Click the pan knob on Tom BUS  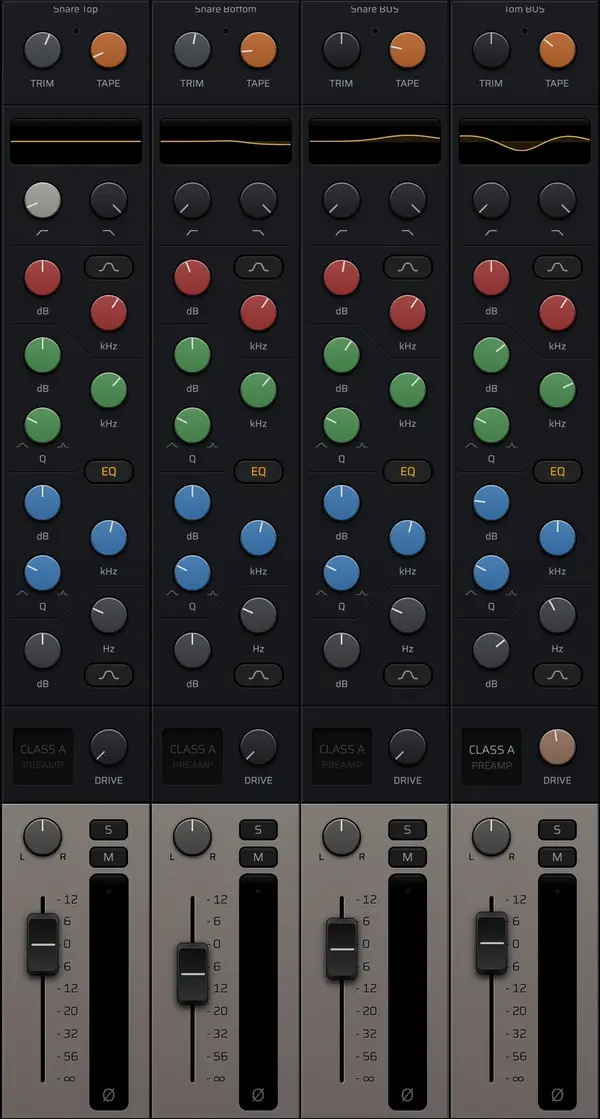[491, 836]
